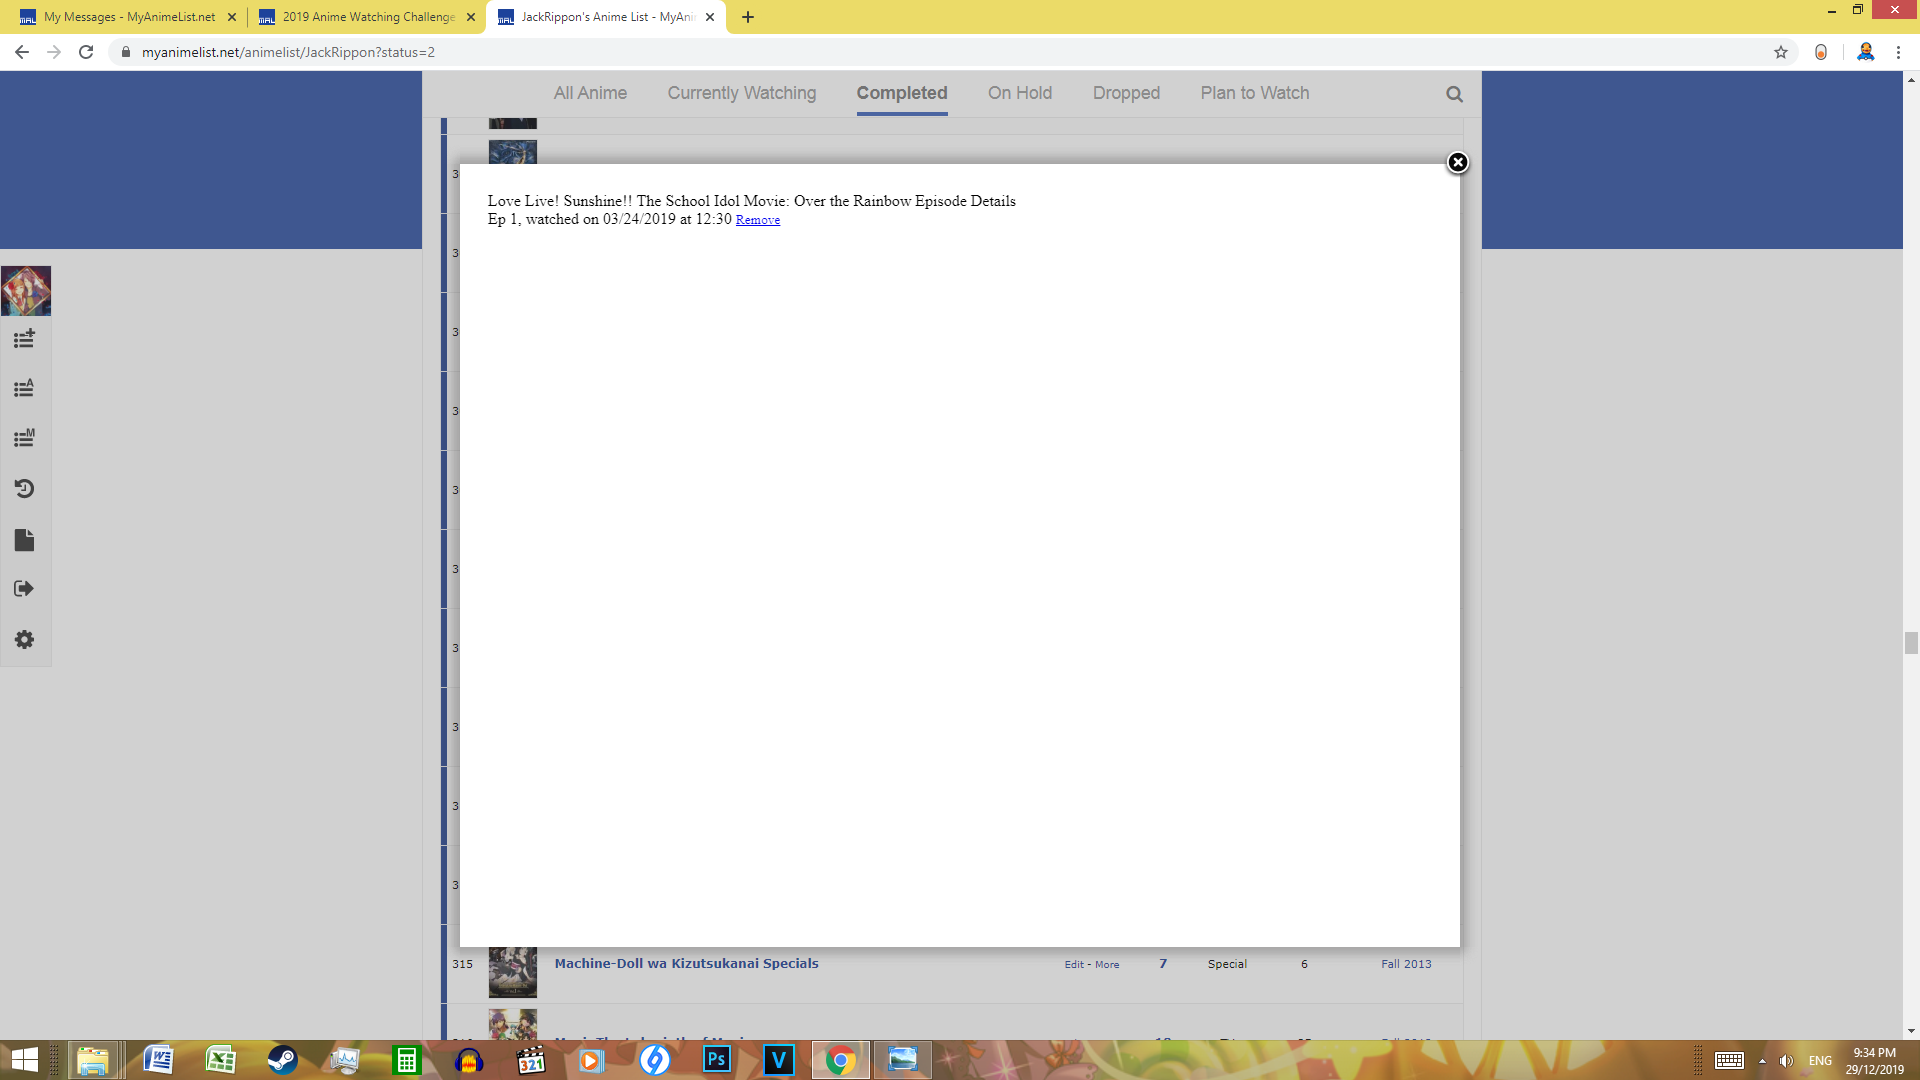The width and height of the screenshot is (1920, 1080).
Task: Switch to Currently Watching tab
Action: pos(741,93)
